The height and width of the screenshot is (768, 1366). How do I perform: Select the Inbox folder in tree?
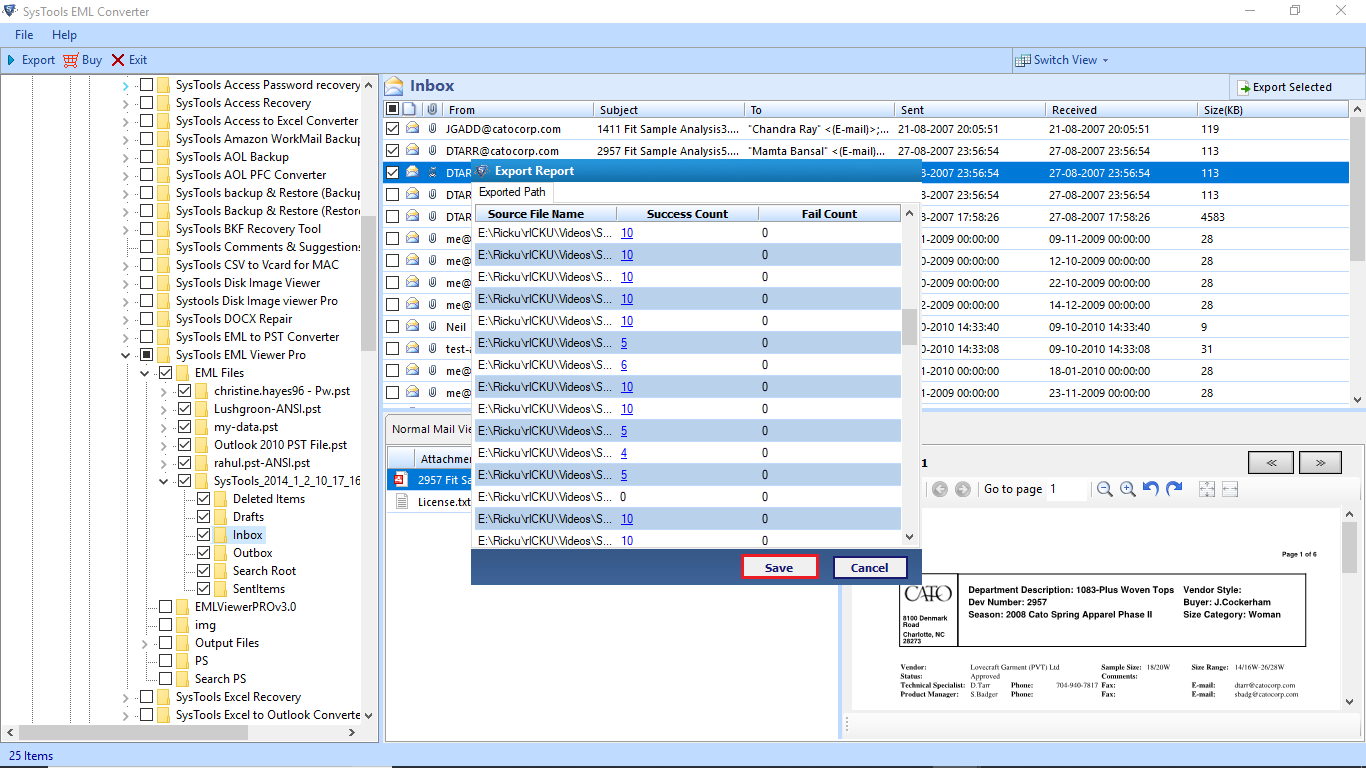248,535
